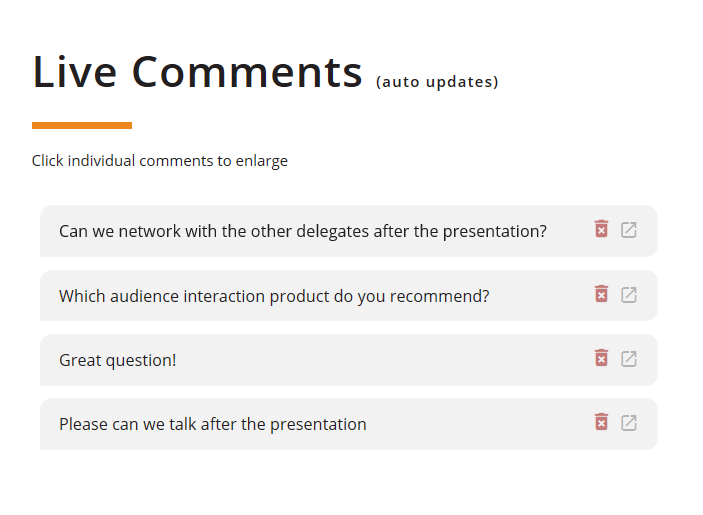The image size is (703, 515).
Task: Click the 'Live Comments' heading
Action: (x=197, y=72)
